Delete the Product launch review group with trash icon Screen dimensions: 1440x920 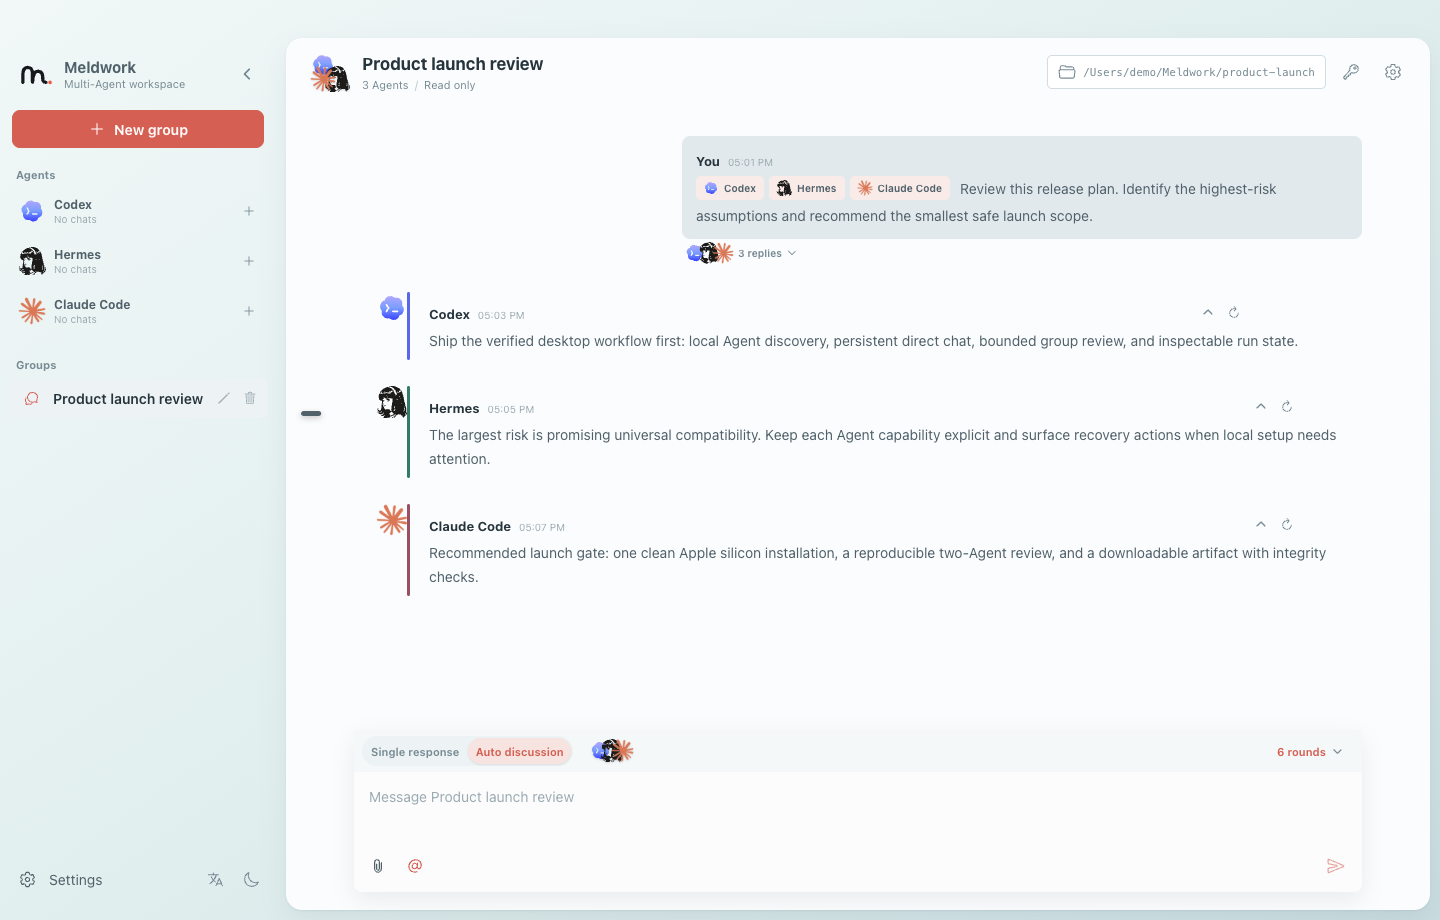(250, 398)
